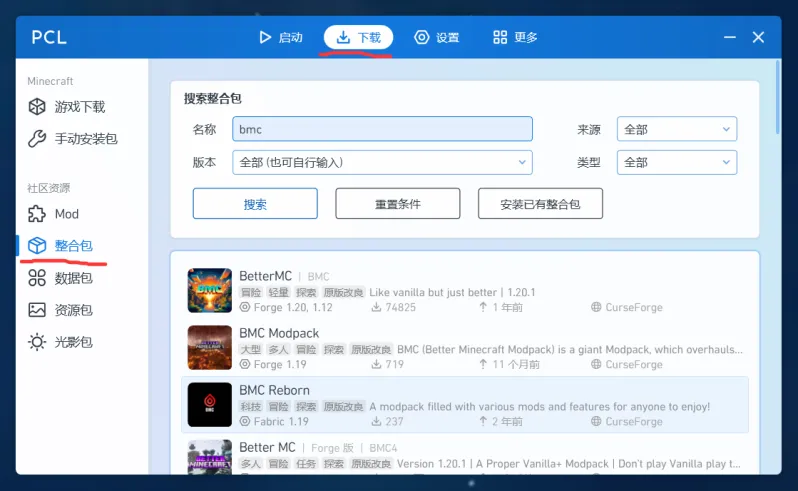Click the PCL logo text

(49, 37)
